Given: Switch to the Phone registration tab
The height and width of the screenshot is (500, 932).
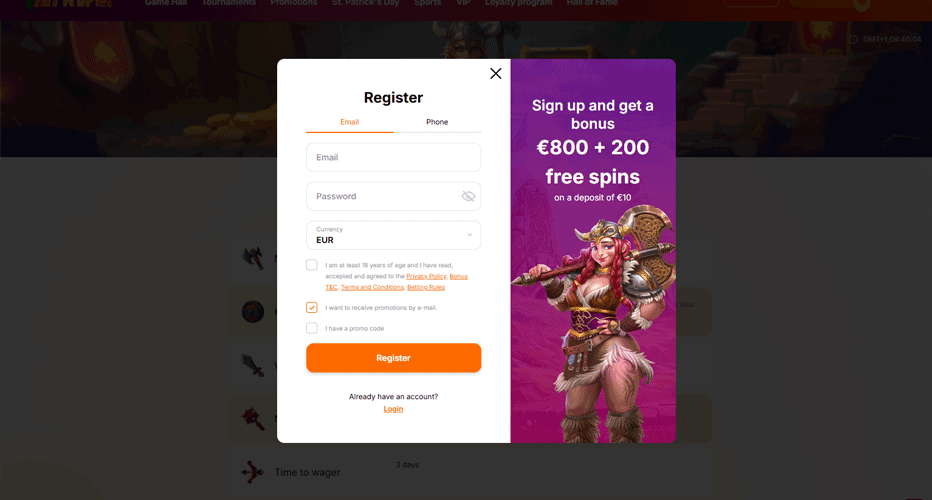Looking at the screenshot, I should (437, 122).
